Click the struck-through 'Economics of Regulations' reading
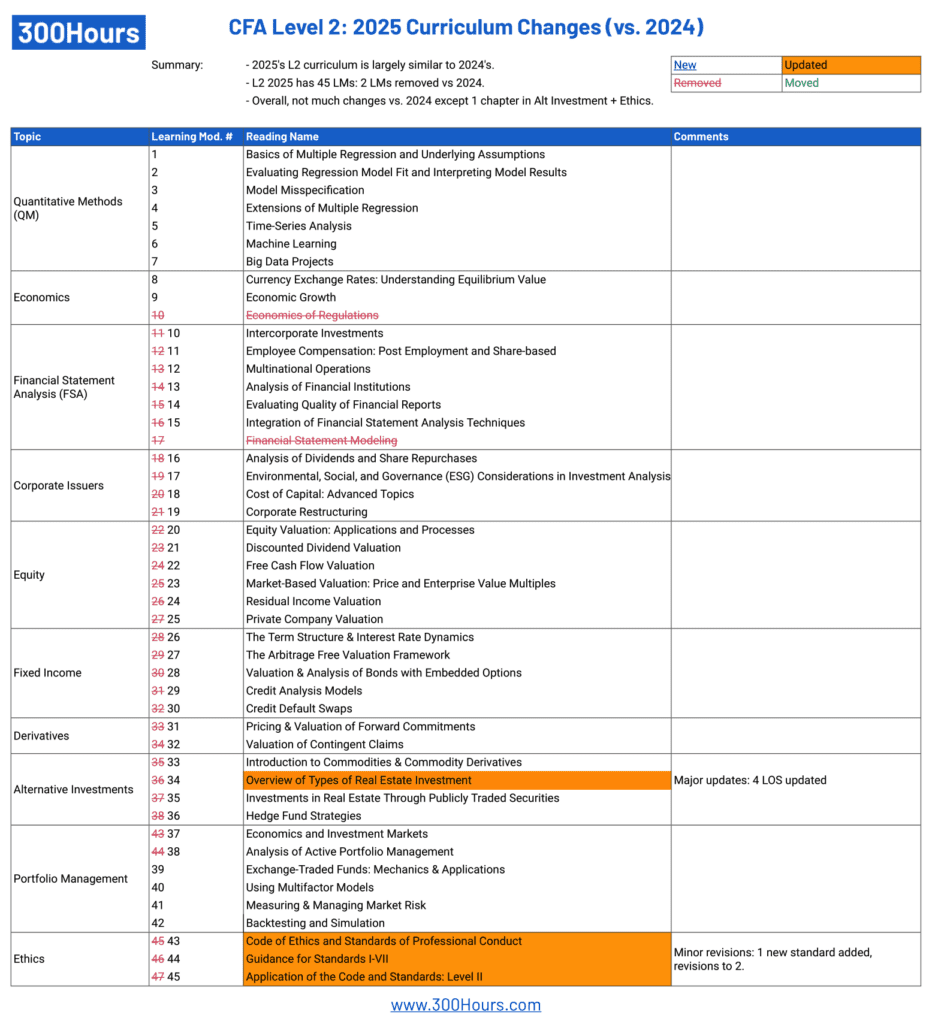This screenshot has width=929, height=1024. (312, 315)
